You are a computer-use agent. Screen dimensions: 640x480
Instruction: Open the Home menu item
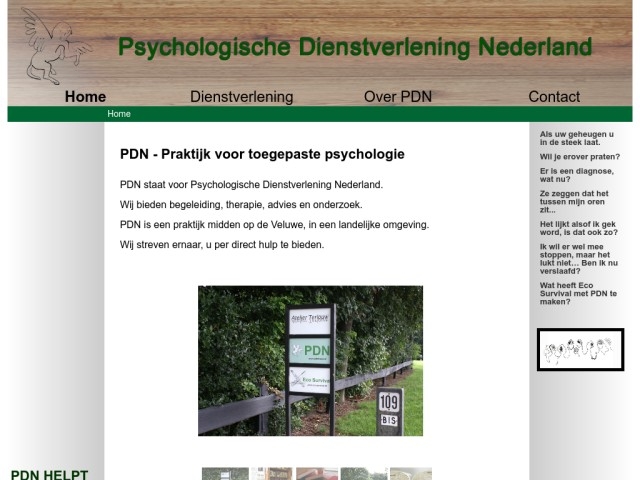tap(85, 97)
